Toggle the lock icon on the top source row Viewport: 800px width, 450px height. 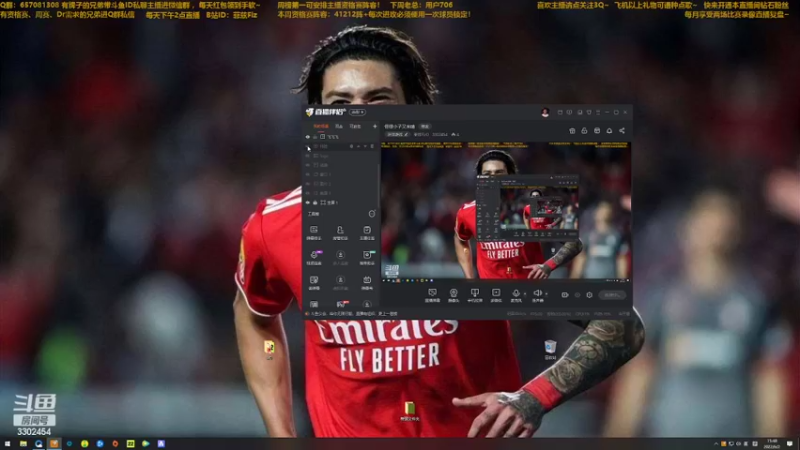point(315,137)
